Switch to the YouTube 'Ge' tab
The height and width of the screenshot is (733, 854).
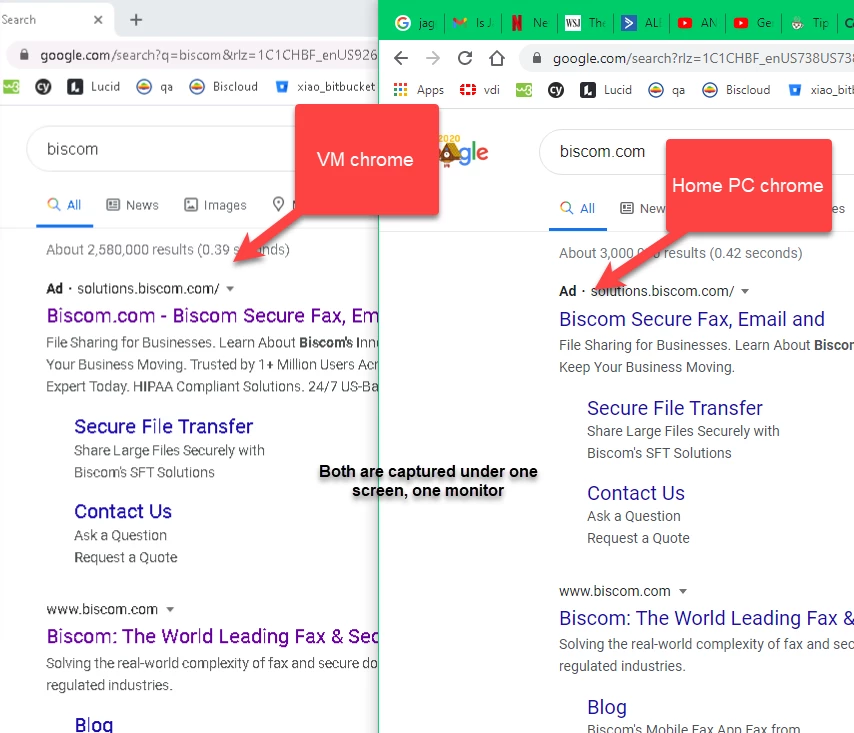click(754, 23)
